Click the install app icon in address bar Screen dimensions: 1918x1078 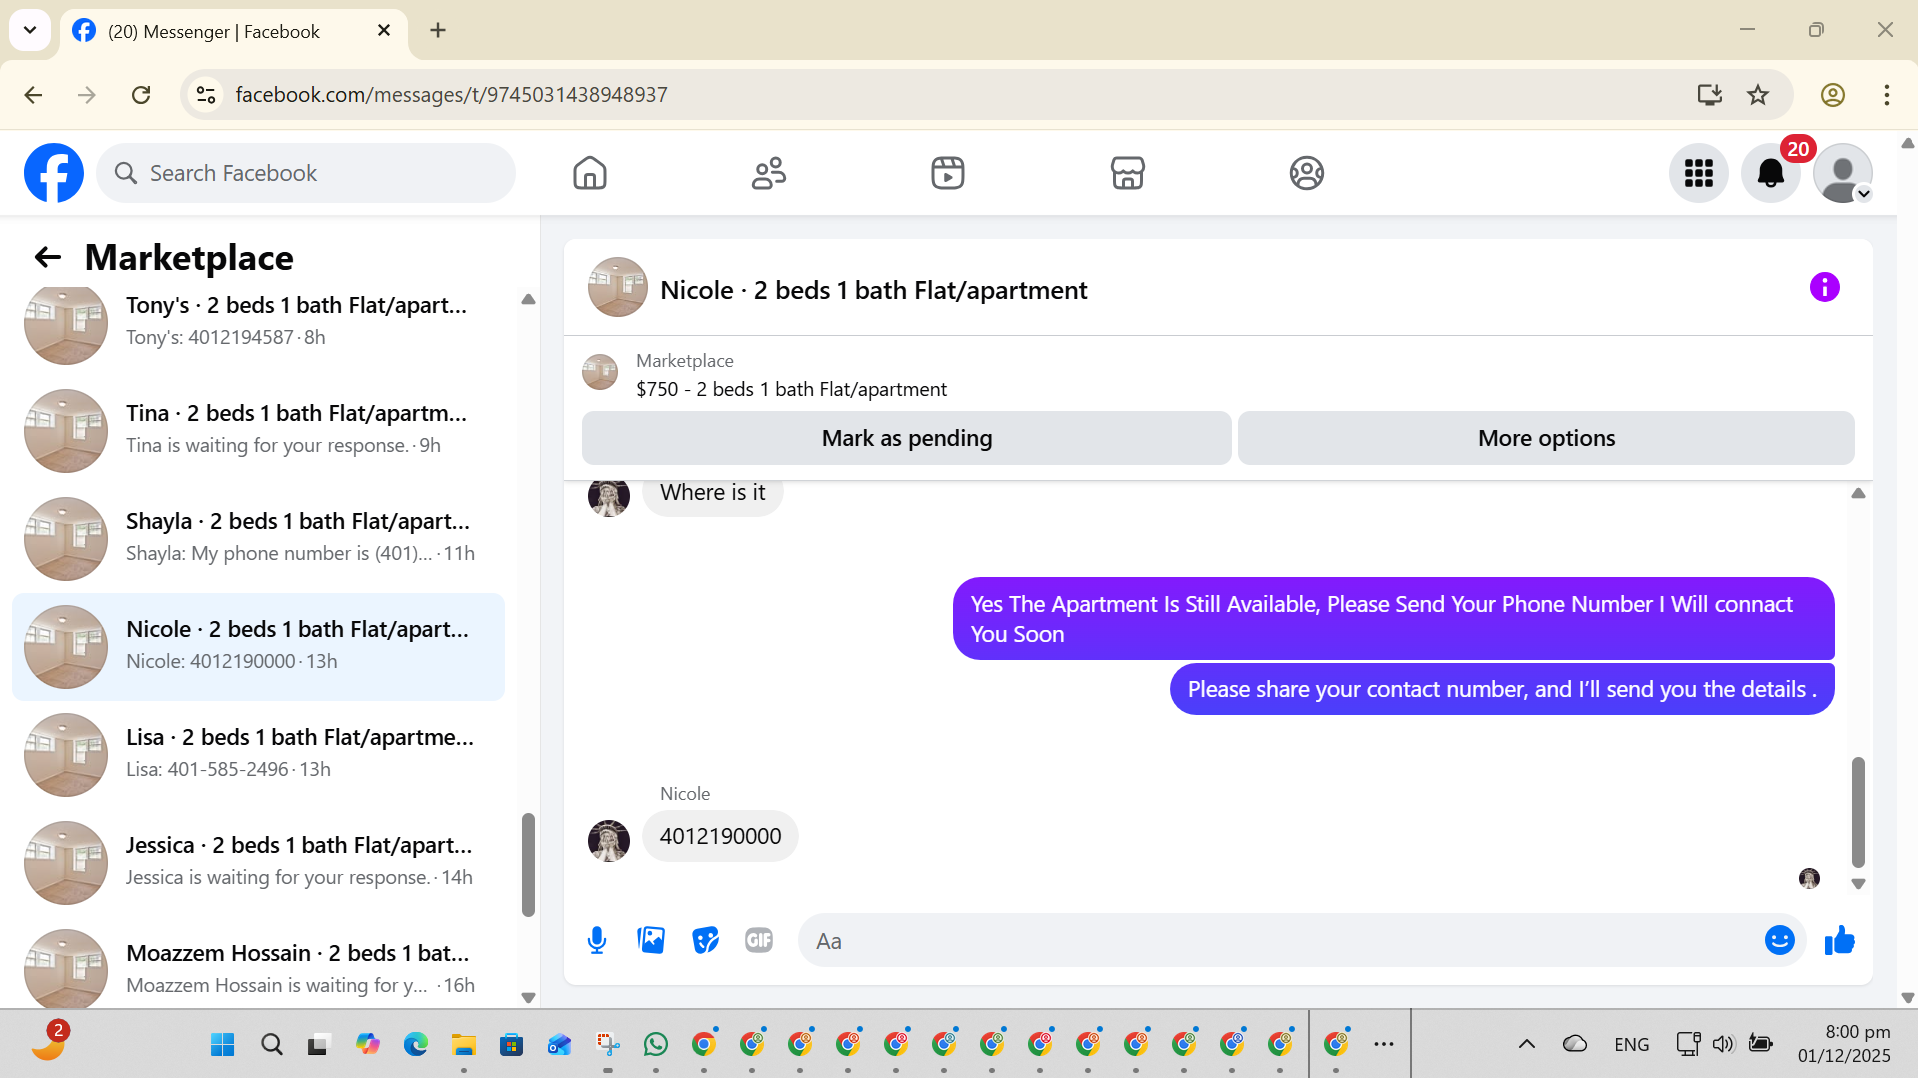[1709, 94]
